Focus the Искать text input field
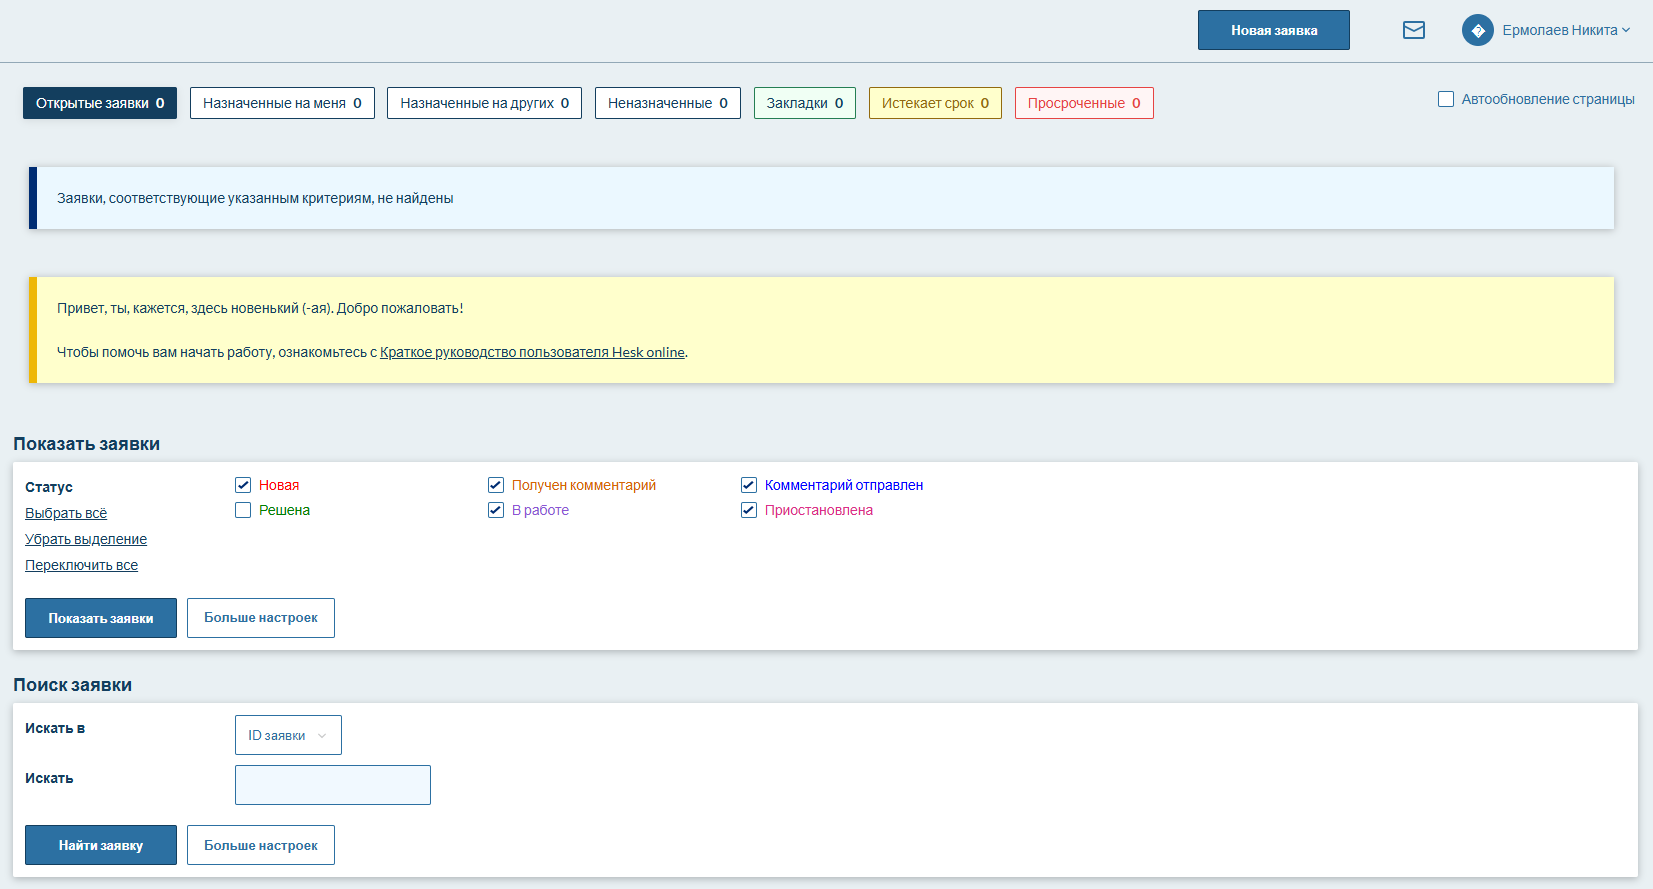 tap(333, 785)
